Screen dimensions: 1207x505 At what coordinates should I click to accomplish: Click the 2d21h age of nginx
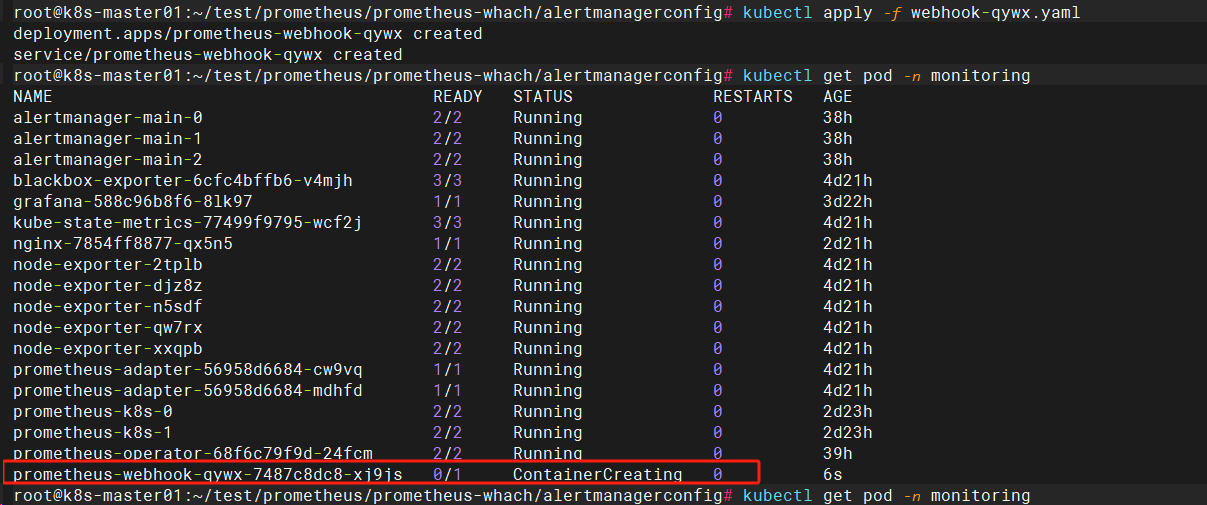848,244
